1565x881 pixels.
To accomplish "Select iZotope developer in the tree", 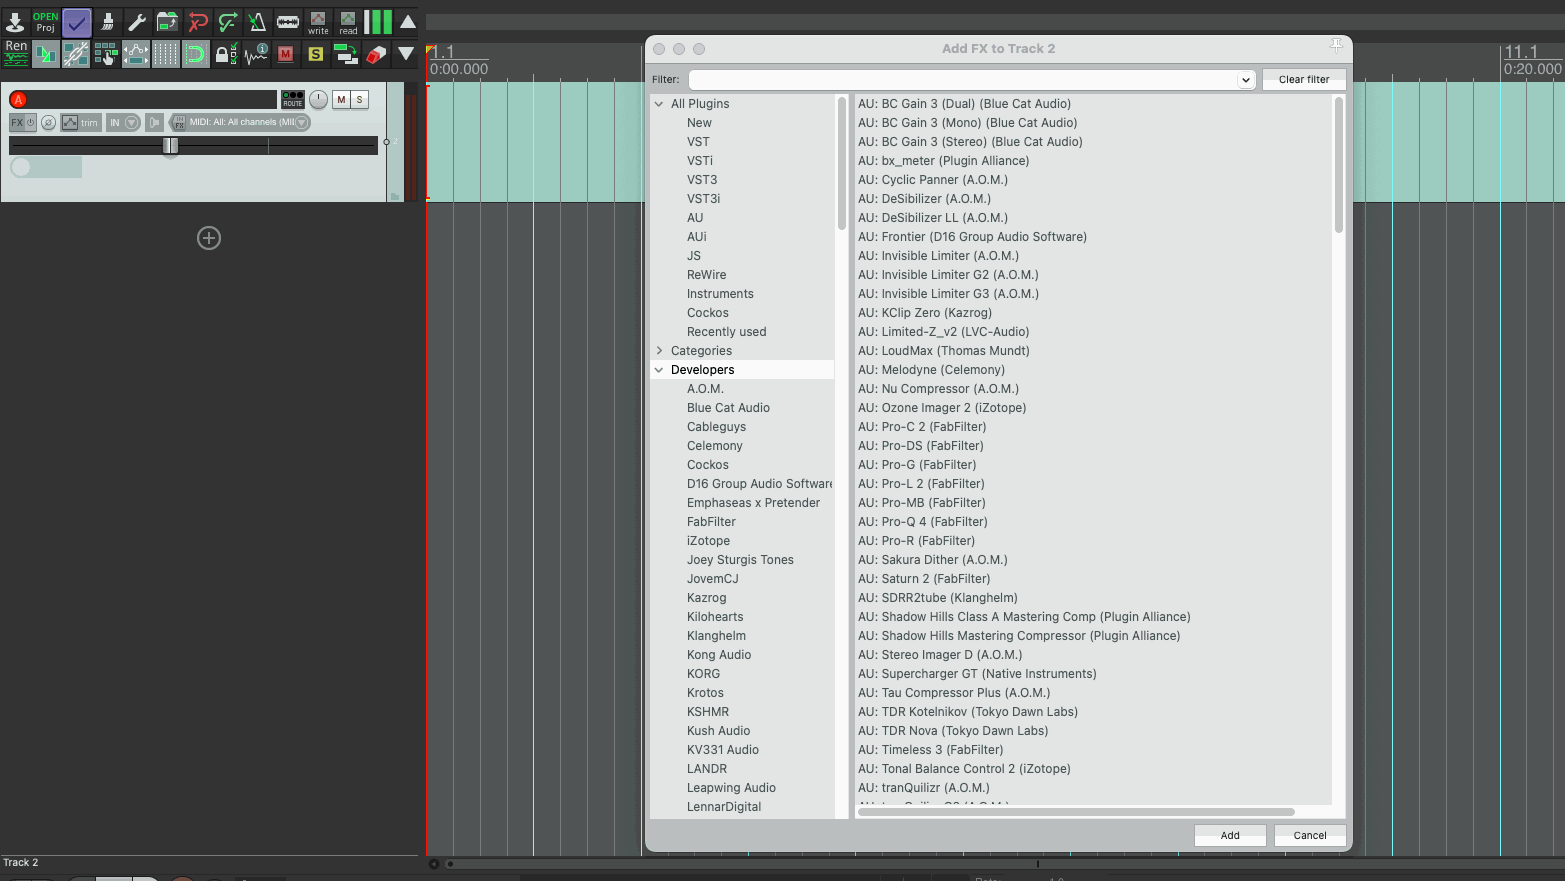I will coord(708,541).
